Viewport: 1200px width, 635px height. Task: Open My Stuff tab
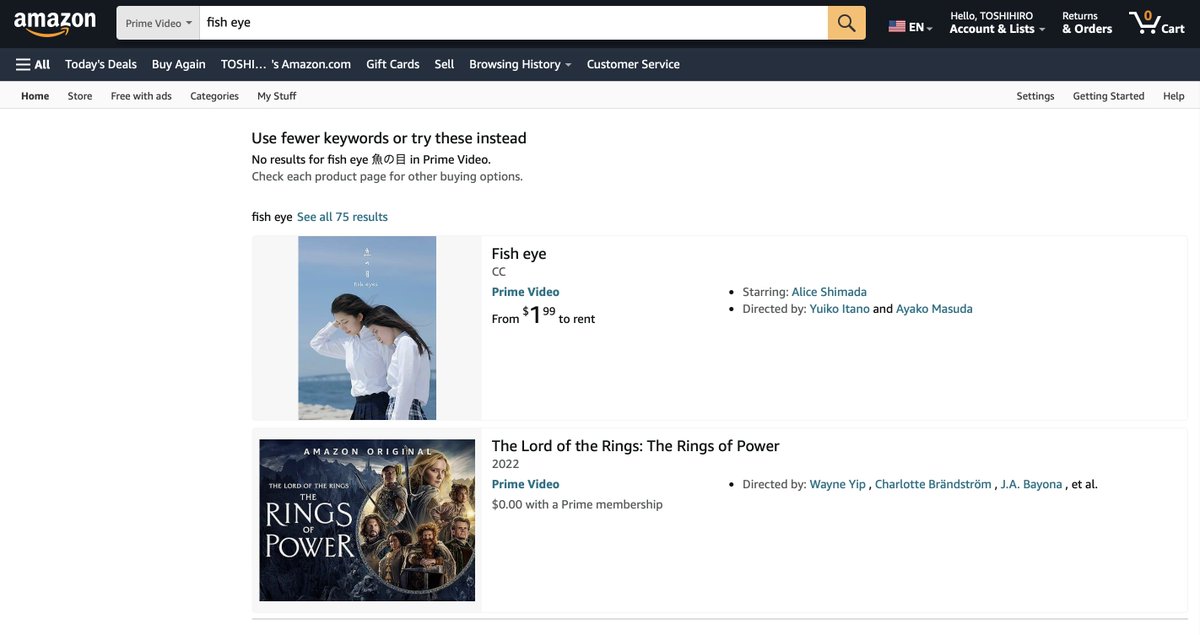pyautogui.click(x=277, y=96)
